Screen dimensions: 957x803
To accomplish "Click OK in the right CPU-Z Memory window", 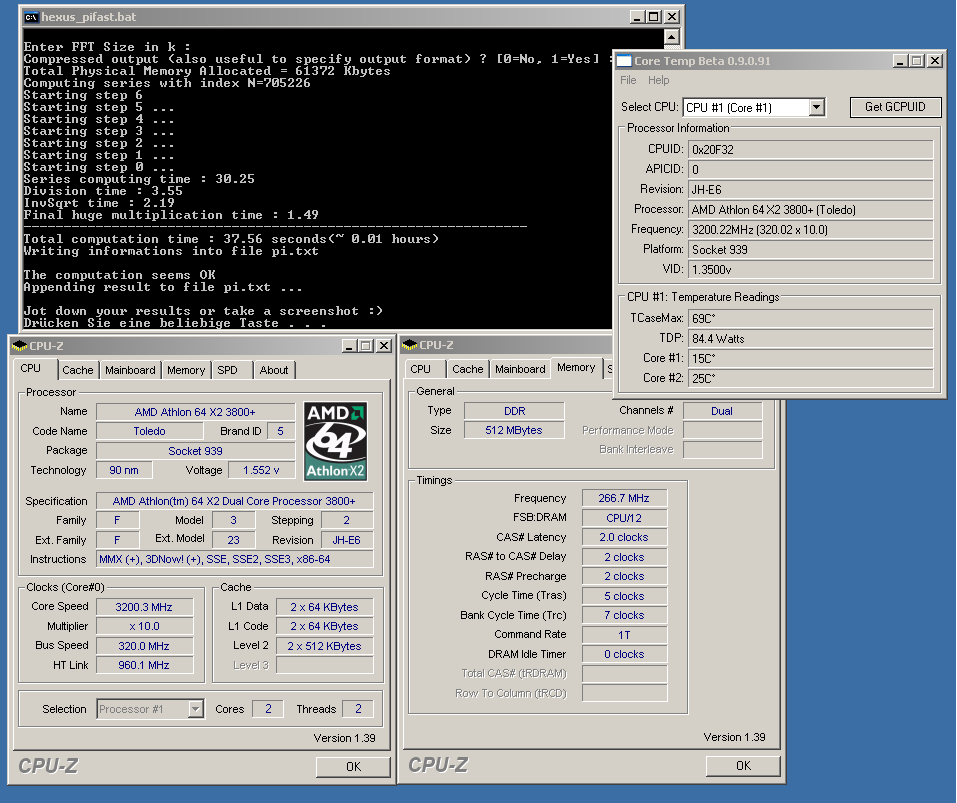I will 743,766.
